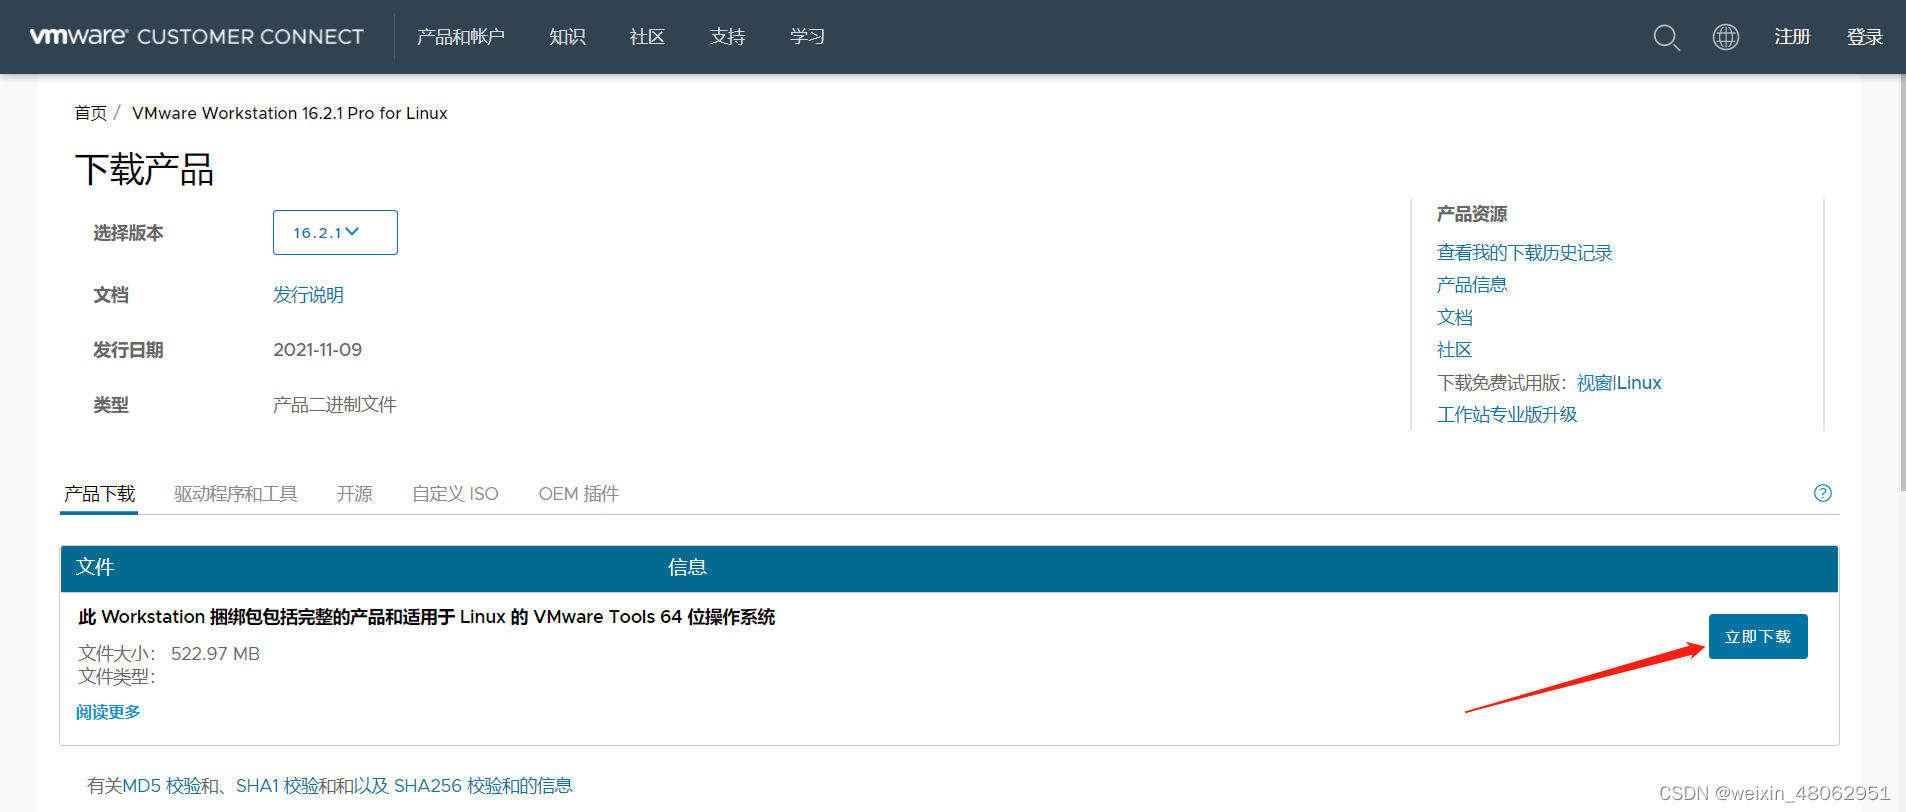Switch to the 自定义 ISO tab

pos(455,494)
